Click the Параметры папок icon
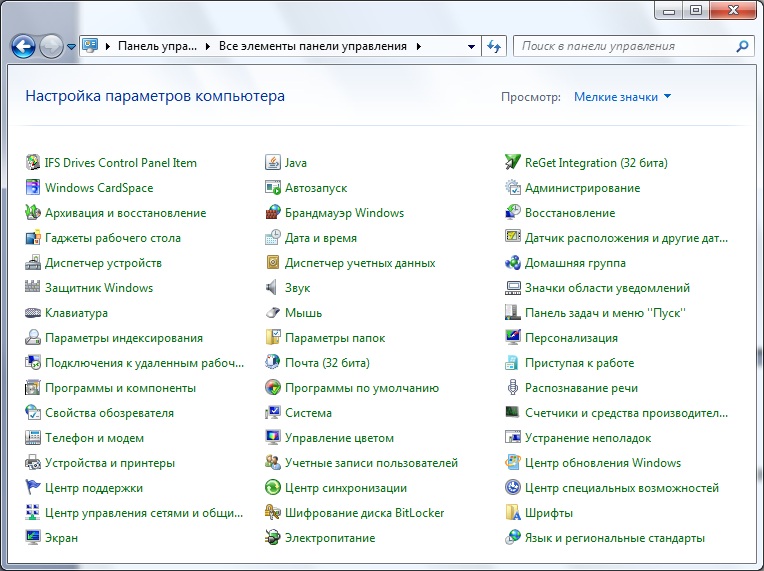The width and height of the screenshot is (764, 571). click(x=273, y=338)
